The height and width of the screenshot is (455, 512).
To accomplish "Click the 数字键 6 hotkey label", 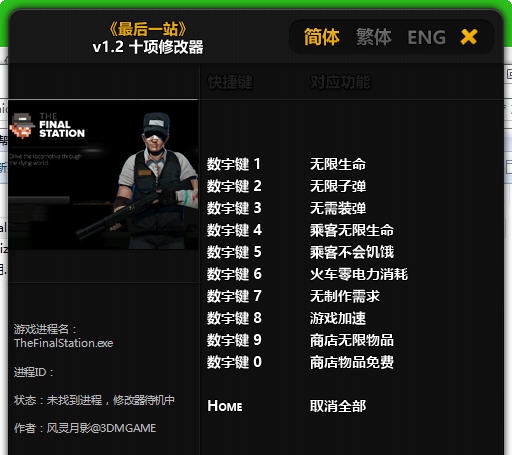I will [x=234, y=274].
